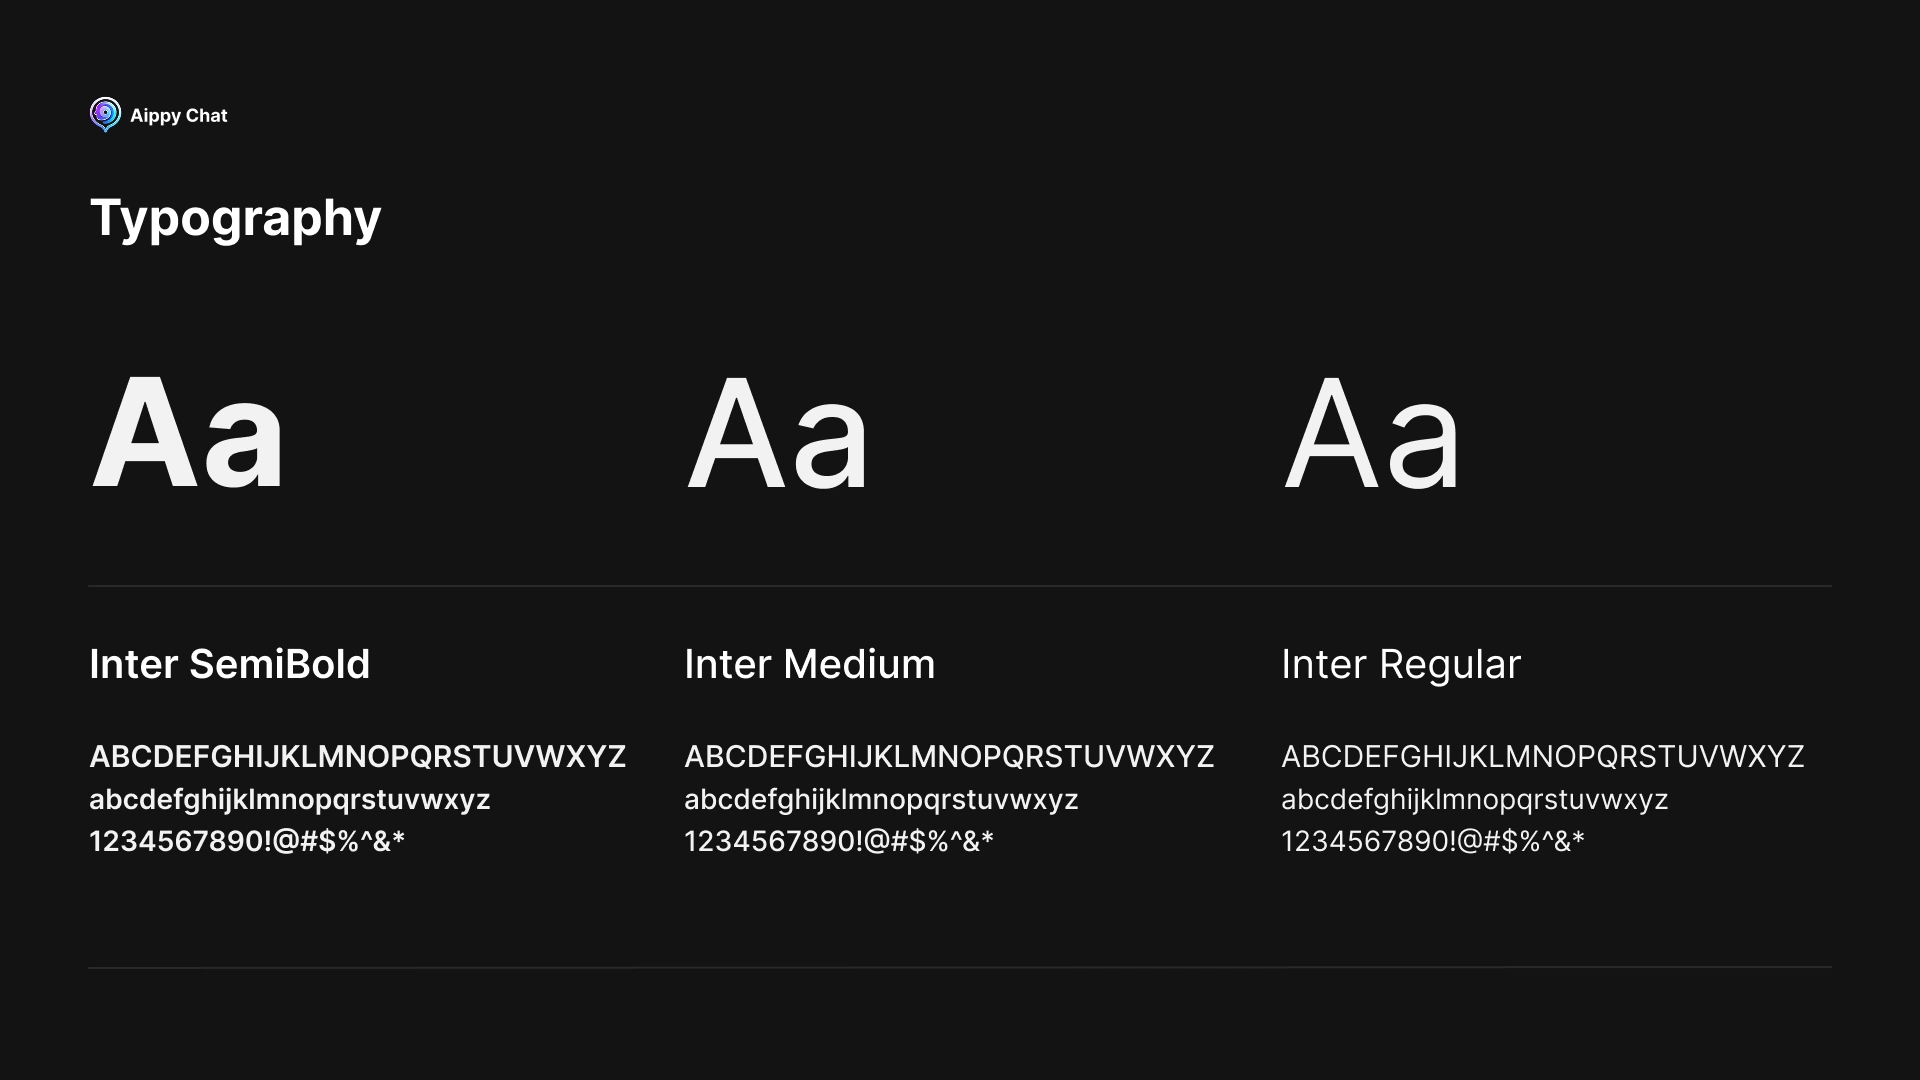
Task: Click the Inter Regular label
Action: click(1401, 665)
